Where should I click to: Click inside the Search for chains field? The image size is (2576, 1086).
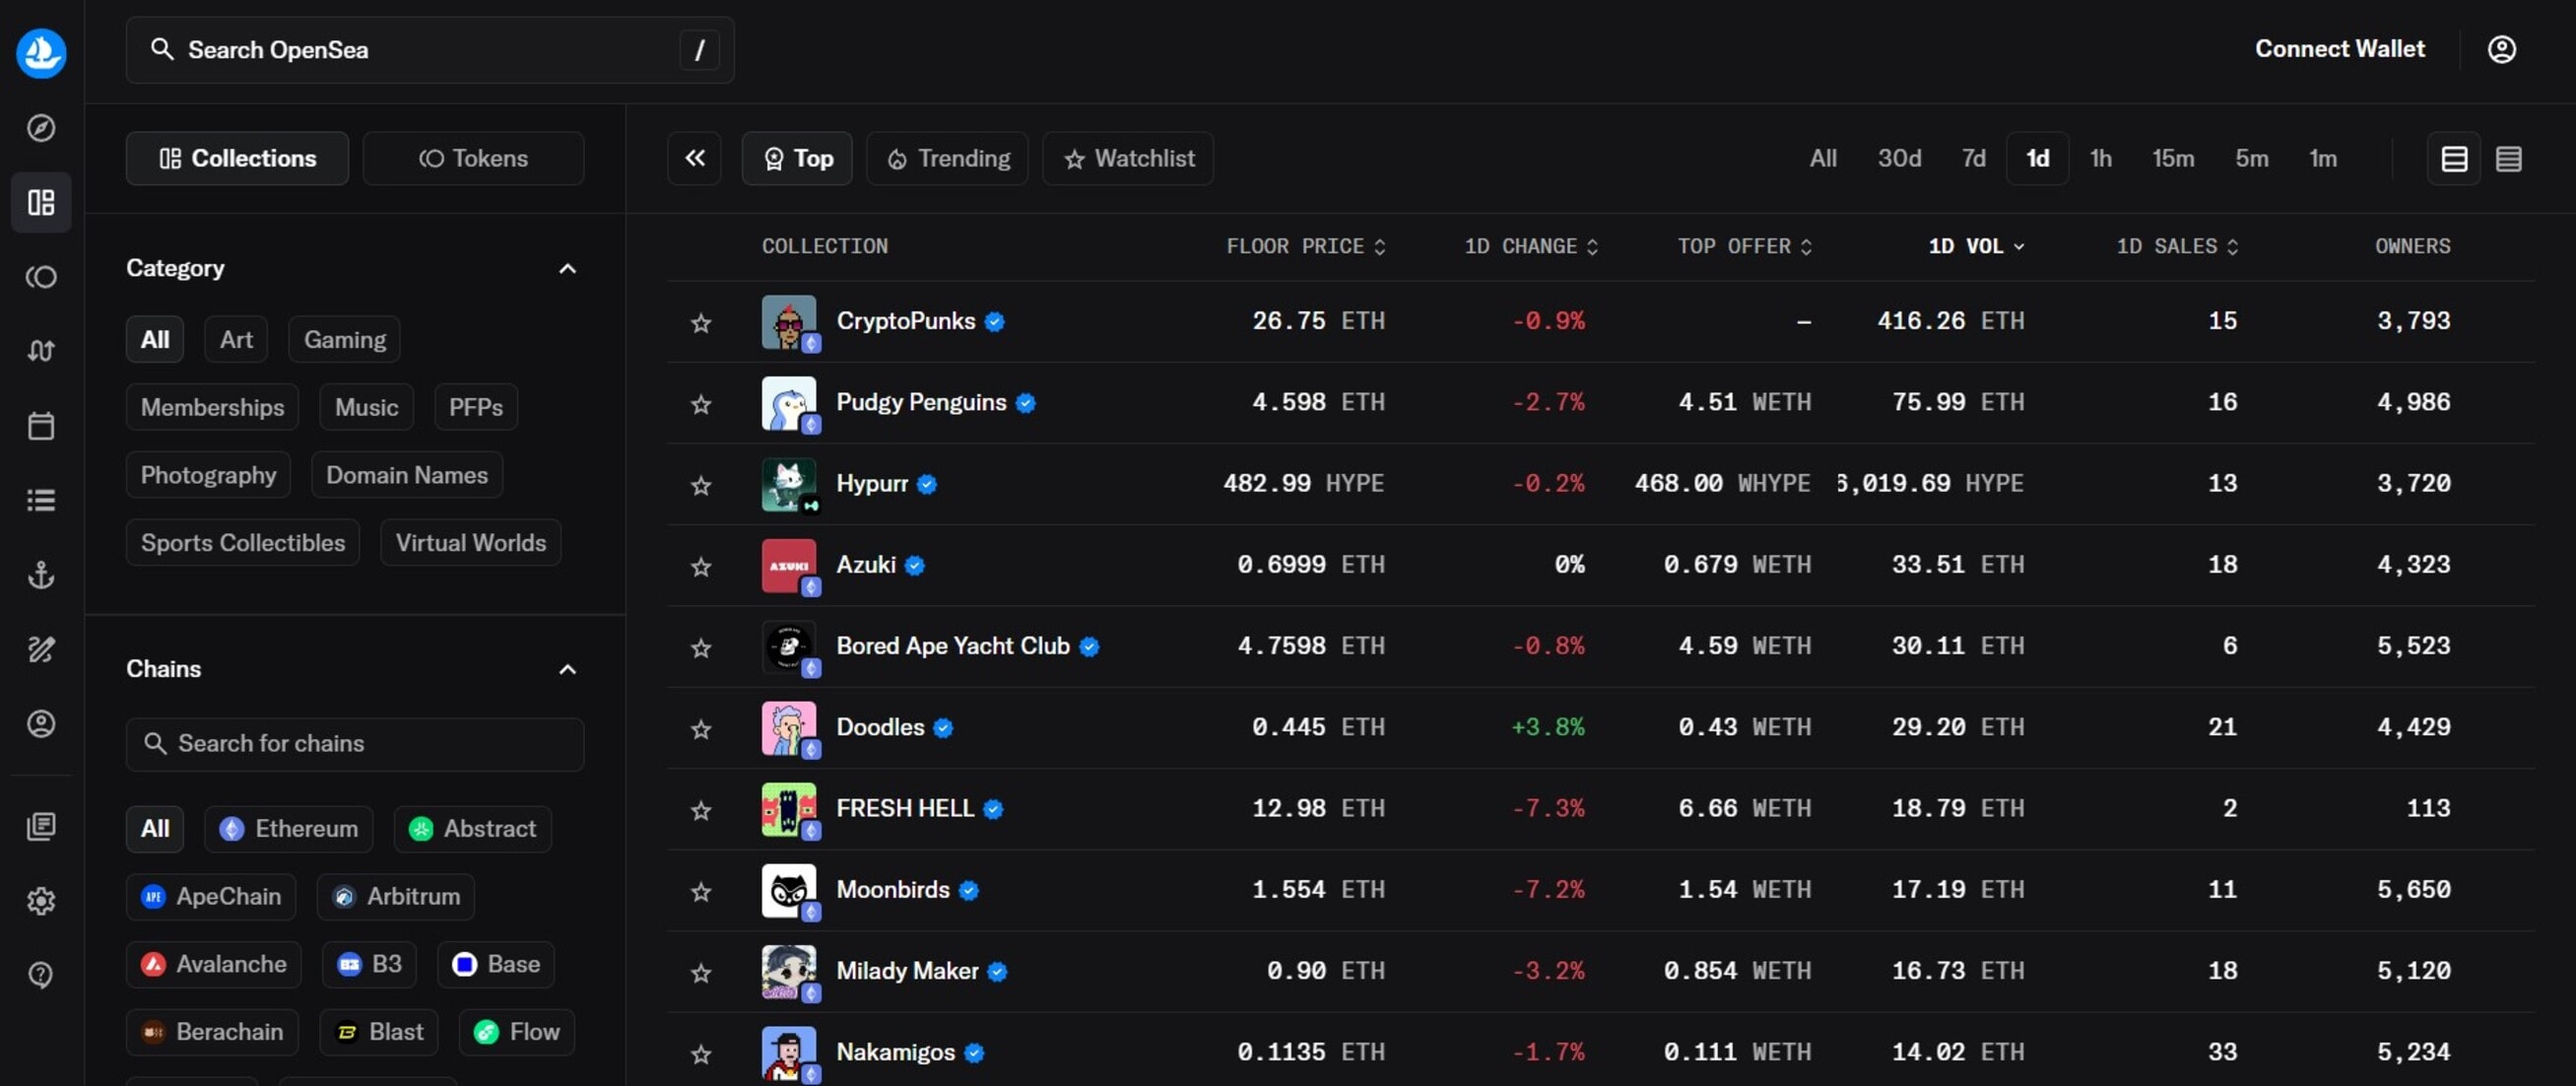click(355, 744)
